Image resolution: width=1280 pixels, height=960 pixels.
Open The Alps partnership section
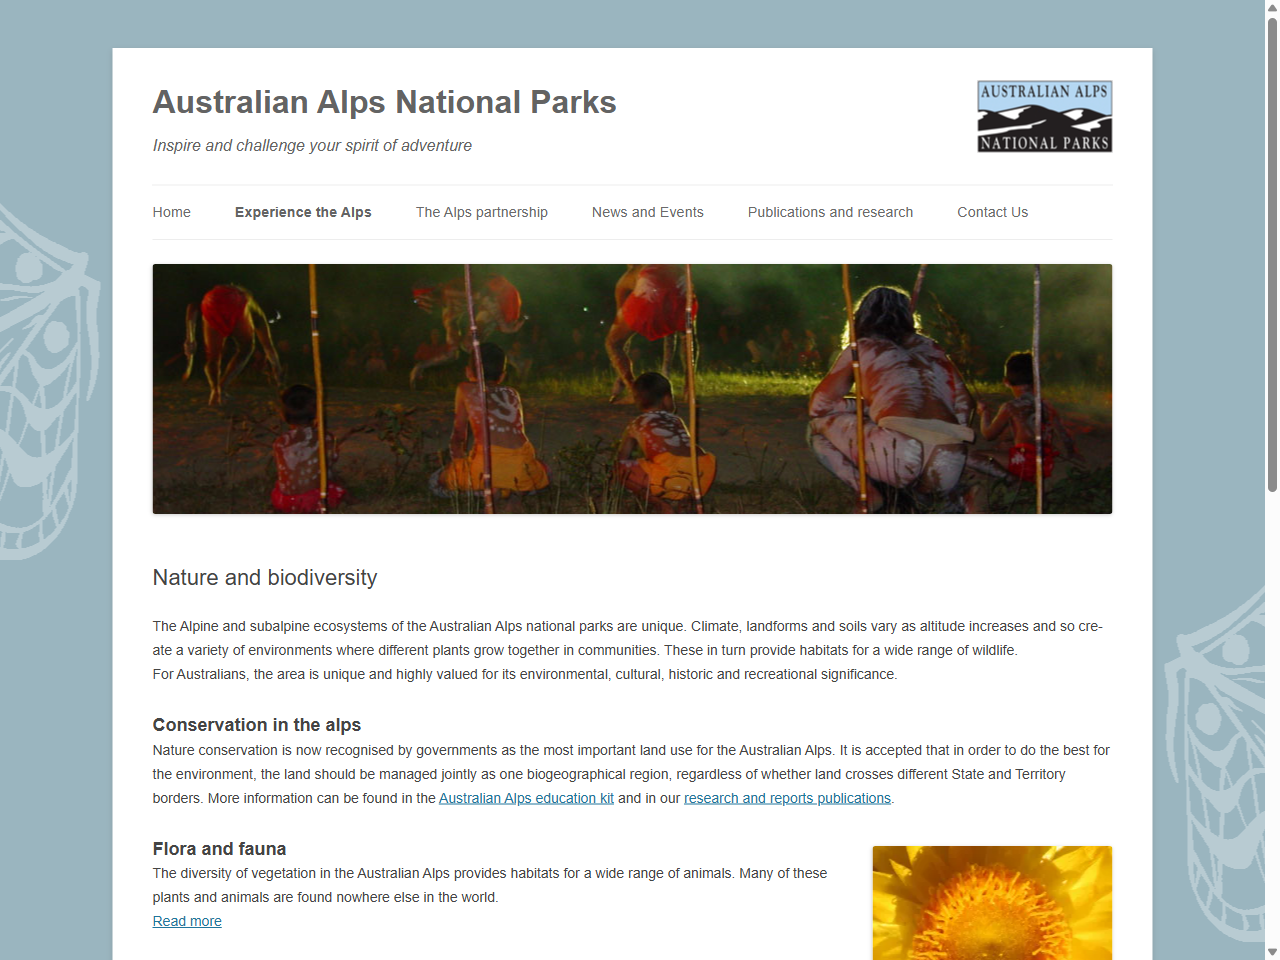coord(481,212)
